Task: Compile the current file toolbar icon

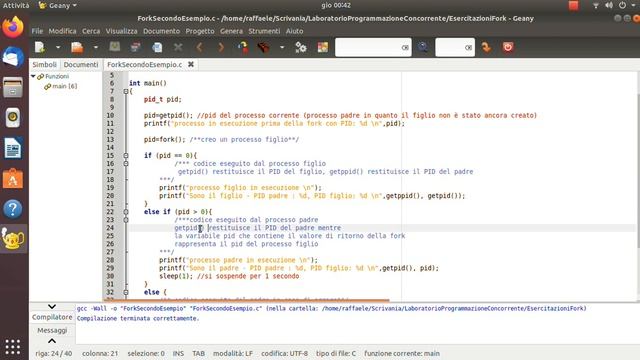Action: (x=243, y=47)
